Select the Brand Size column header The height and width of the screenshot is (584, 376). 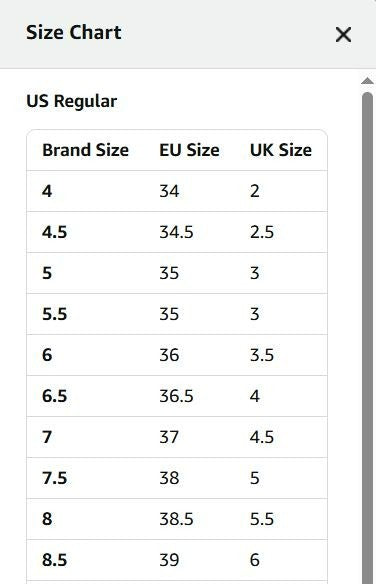(86, 150)
